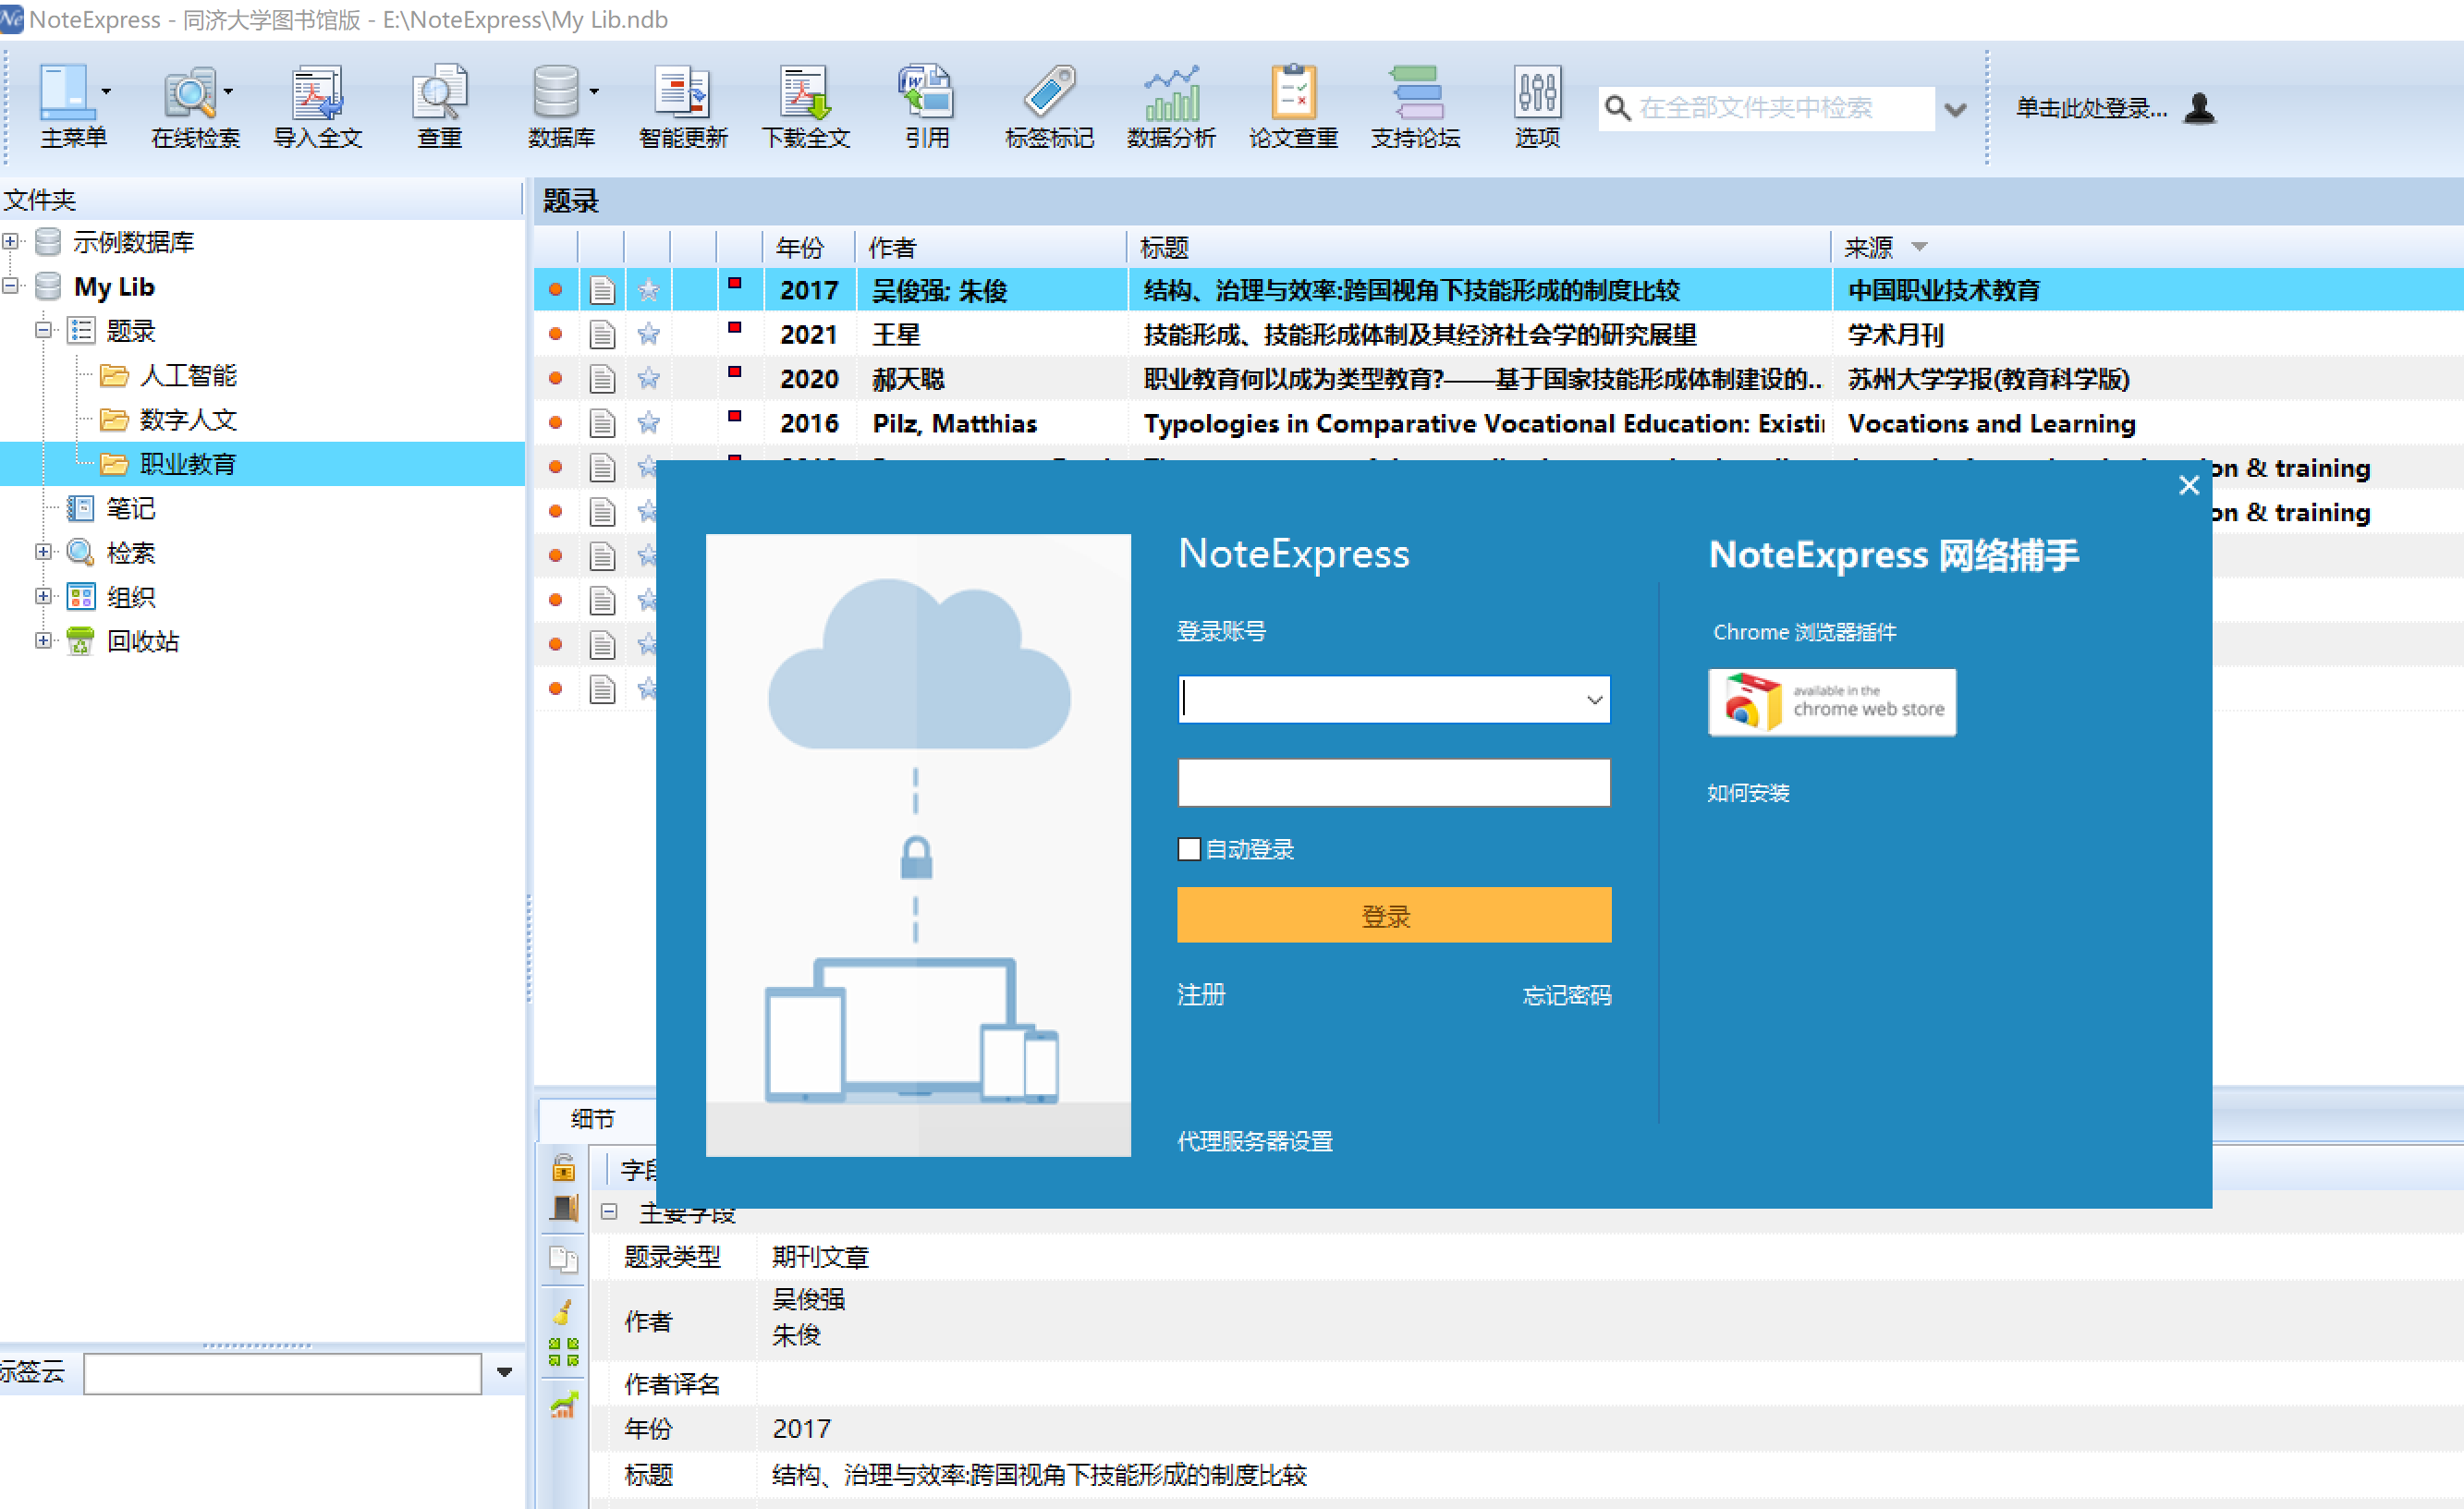Click the orange 登录 button

click(x=1394, y=915)
